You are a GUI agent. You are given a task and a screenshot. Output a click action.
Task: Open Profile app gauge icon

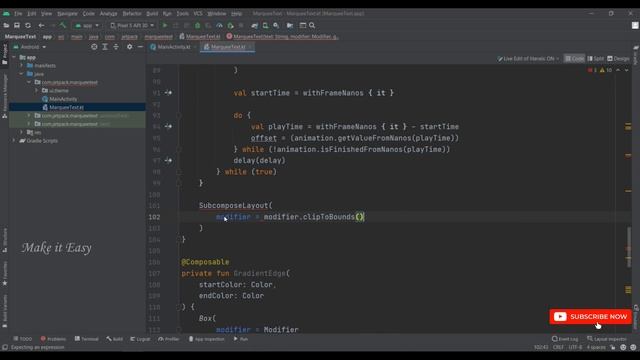pos(219,25)
